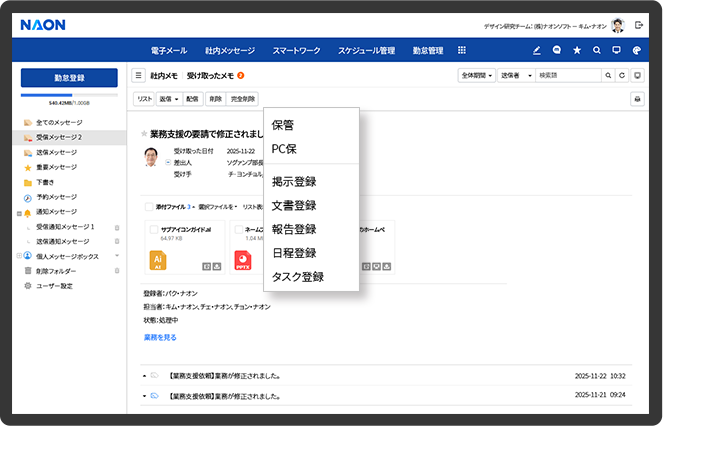
Task: Select 掲示登録 from the popup menu
Action: click(294, 181)
